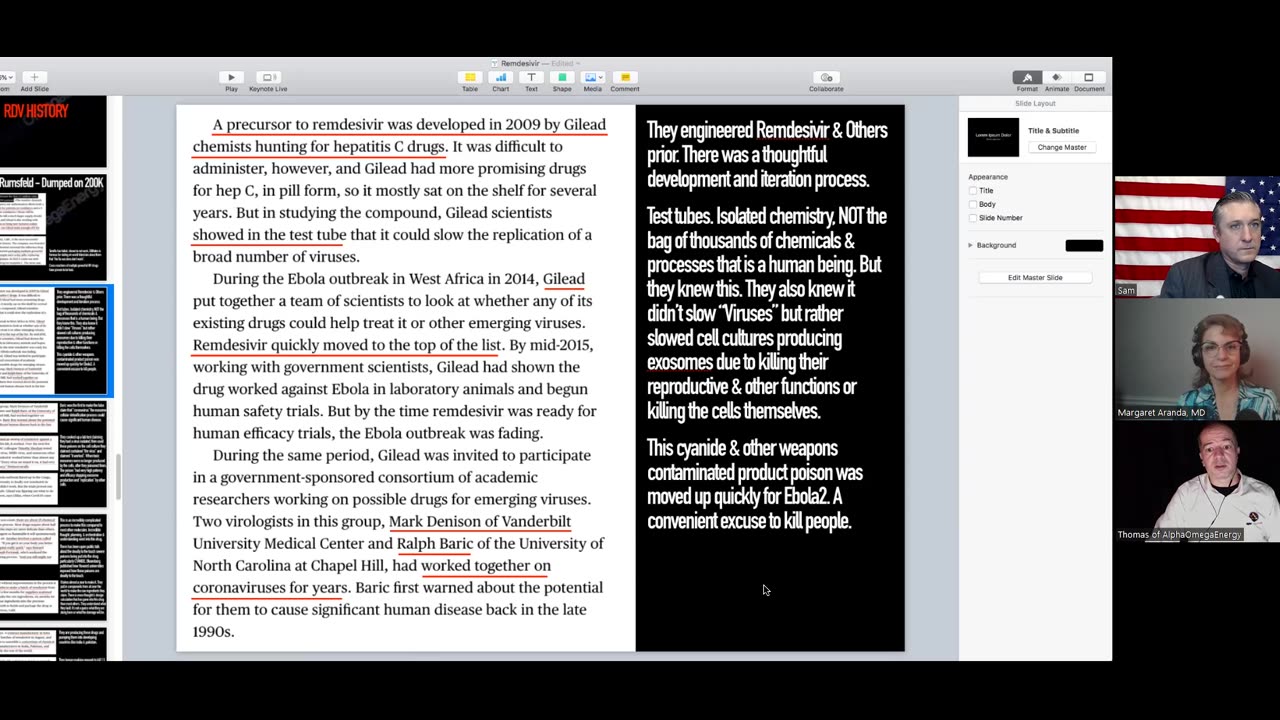
Task: Switch to the Animate inspector
Action: pyautogui.click(x=1057, y=77)
